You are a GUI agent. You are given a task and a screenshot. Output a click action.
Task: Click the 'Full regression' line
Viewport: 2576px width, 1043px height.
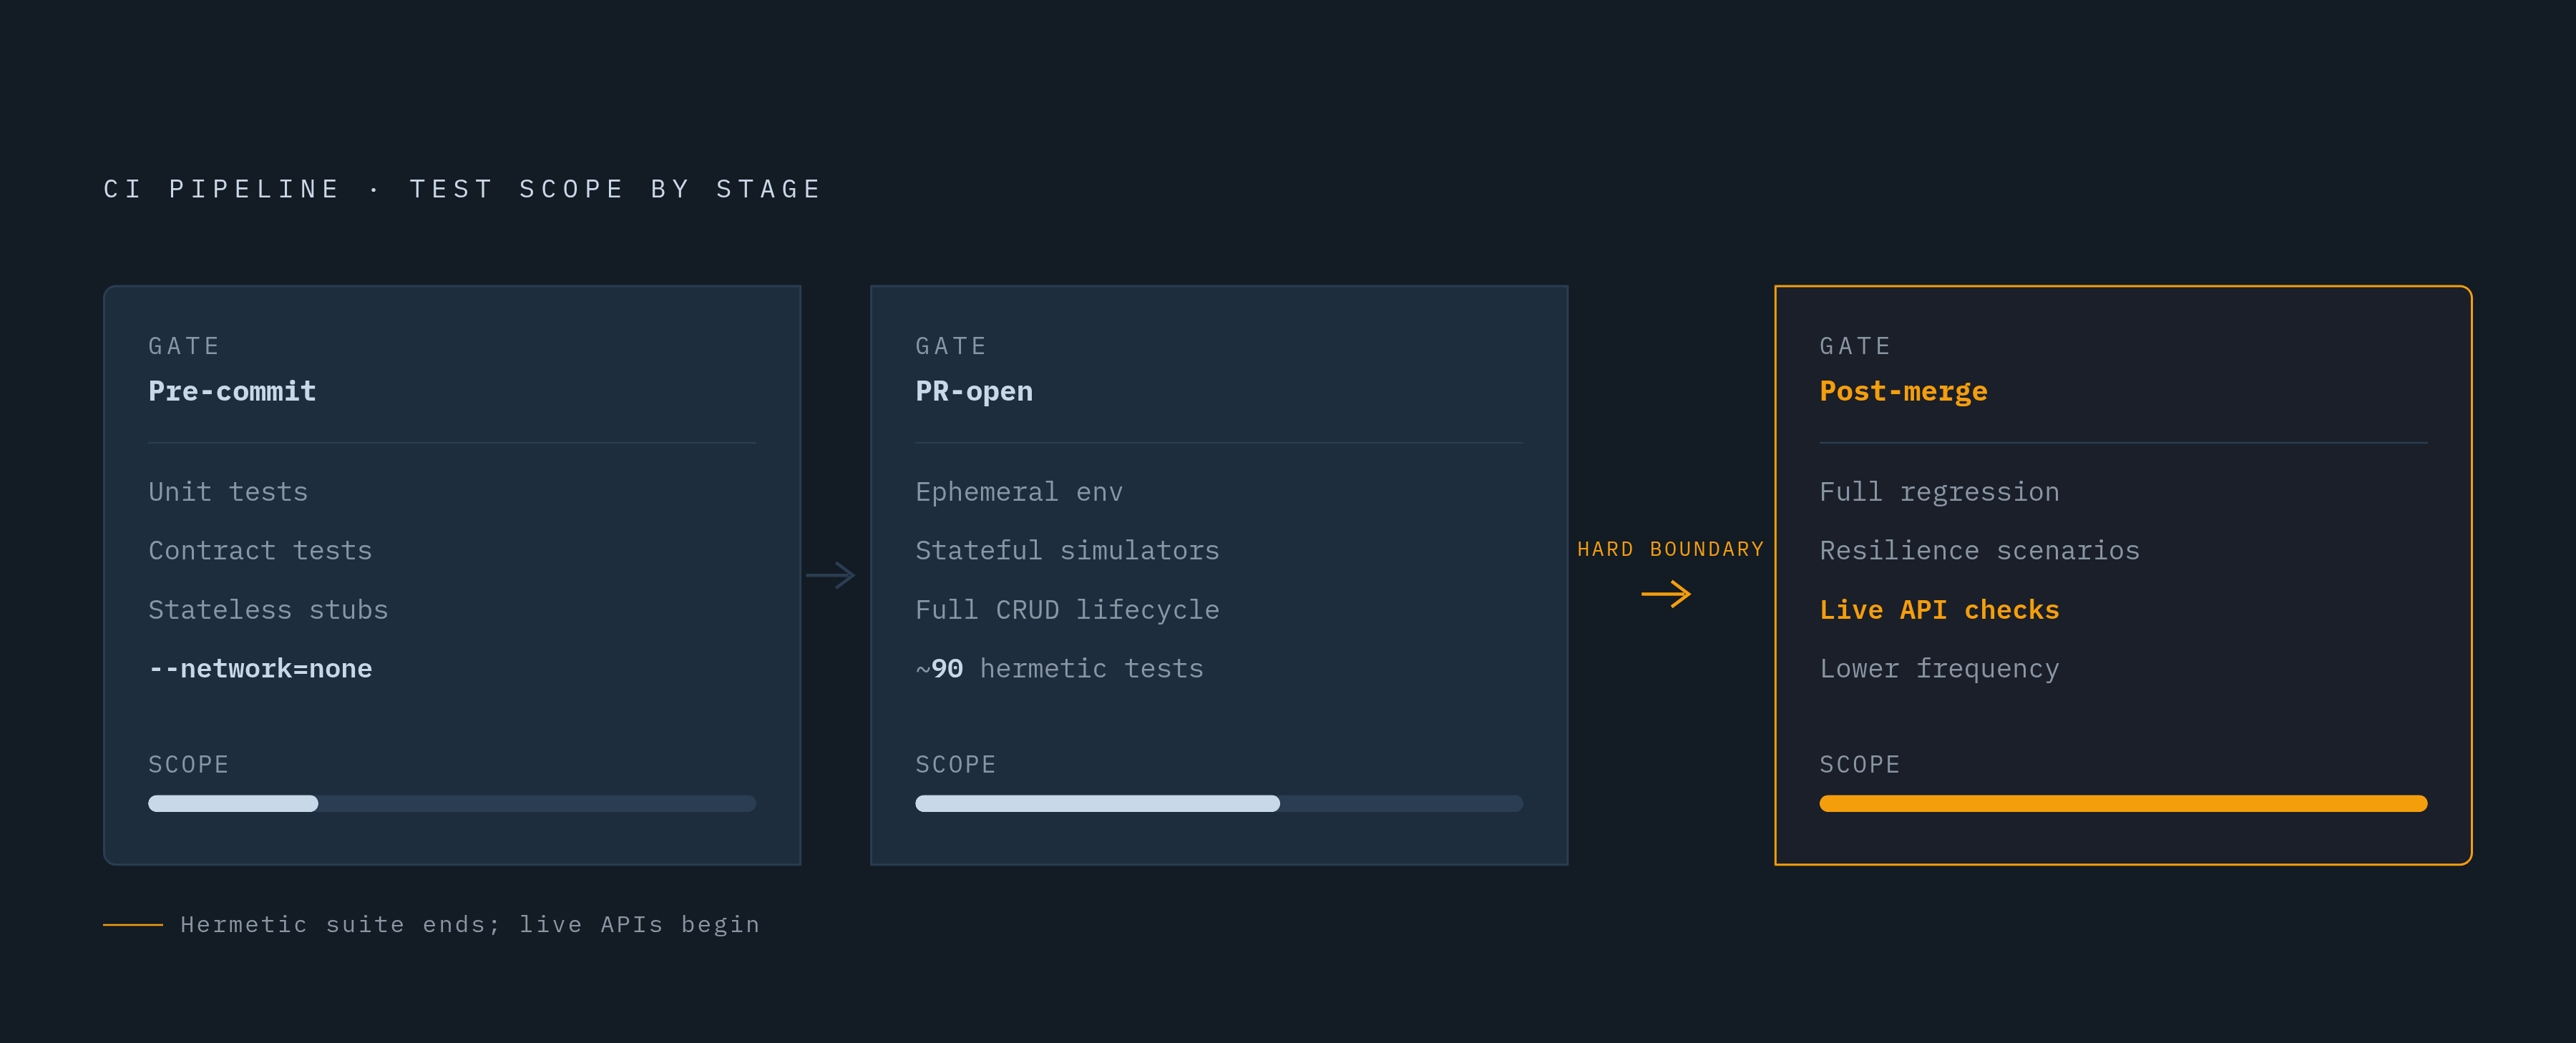click(1939, 492)
